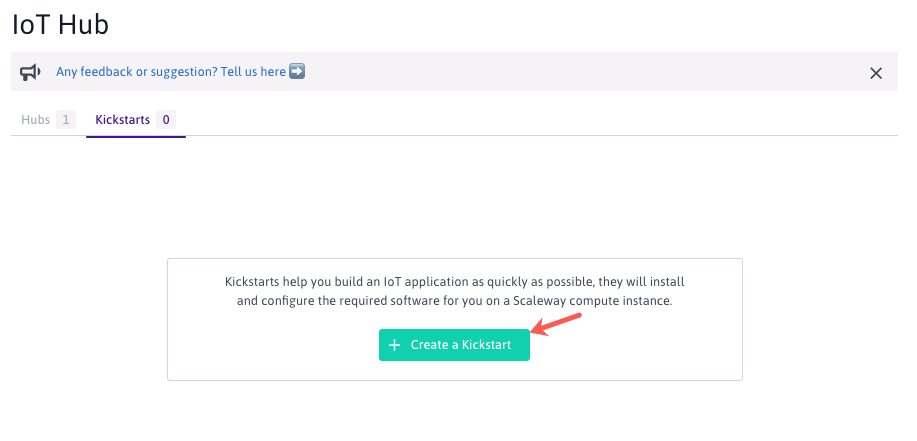Click the purple underline beneath the Kickstarts tab
Image resolution: width=917 pixels, height=441 pixels.
tap(136, 136)
